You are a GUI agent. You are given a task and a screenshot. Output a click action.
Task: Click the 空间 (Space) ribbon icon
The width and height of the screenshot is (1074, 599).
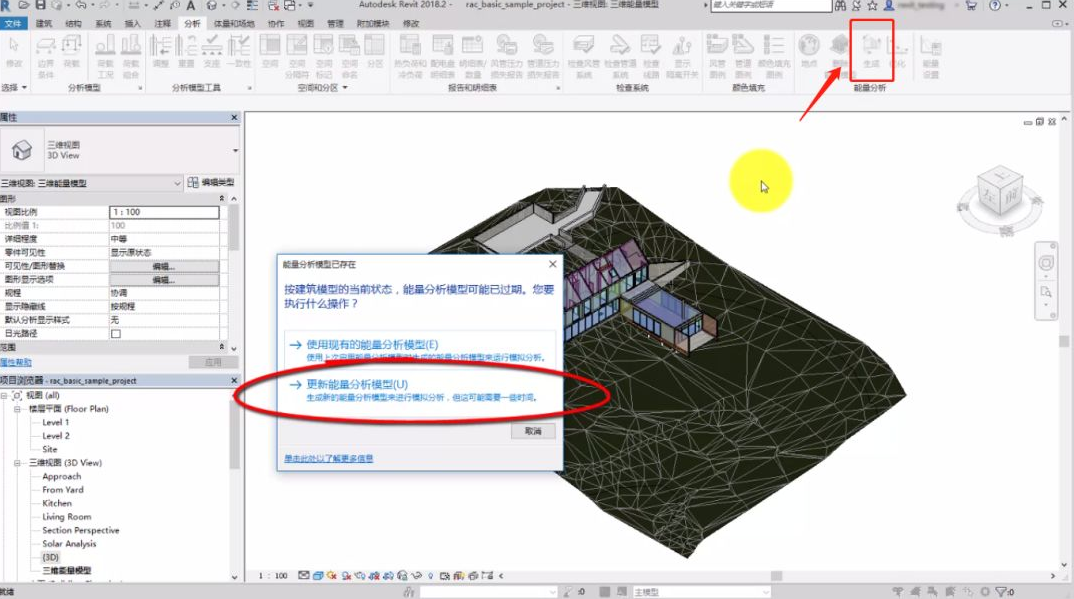(270, 51)
